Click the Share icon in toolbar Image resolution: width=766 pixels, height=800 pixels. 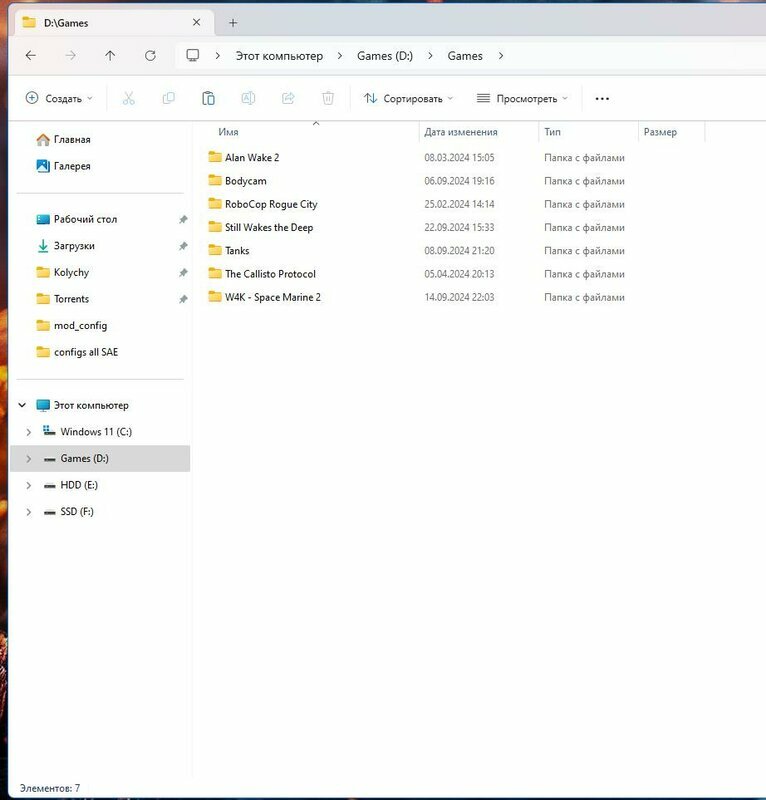pyautogui.click(x=288, y=98)
